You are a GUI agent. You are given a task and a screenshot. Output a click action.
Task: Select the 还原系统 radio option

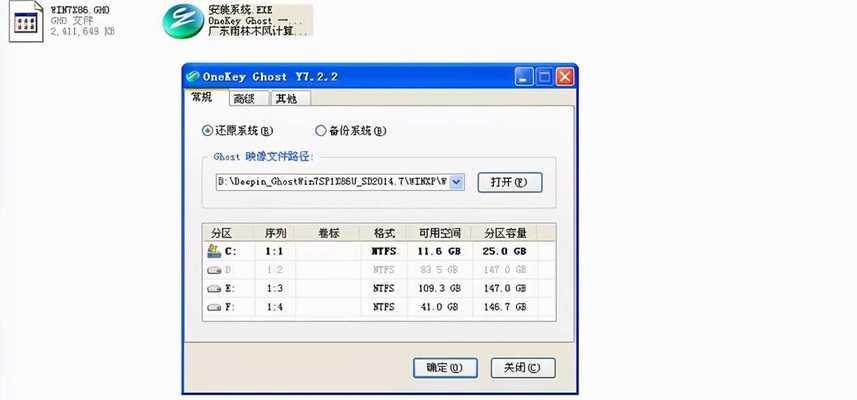237,131
